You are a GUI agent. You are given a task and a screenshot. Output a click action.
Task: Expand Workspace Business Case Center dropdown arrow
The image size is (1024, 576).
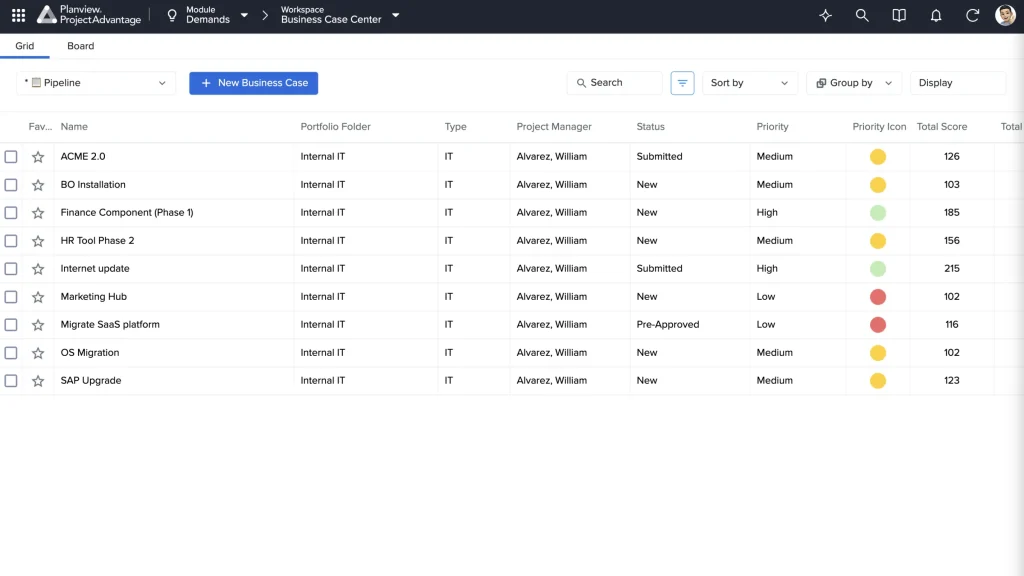[x=395, y=15]
